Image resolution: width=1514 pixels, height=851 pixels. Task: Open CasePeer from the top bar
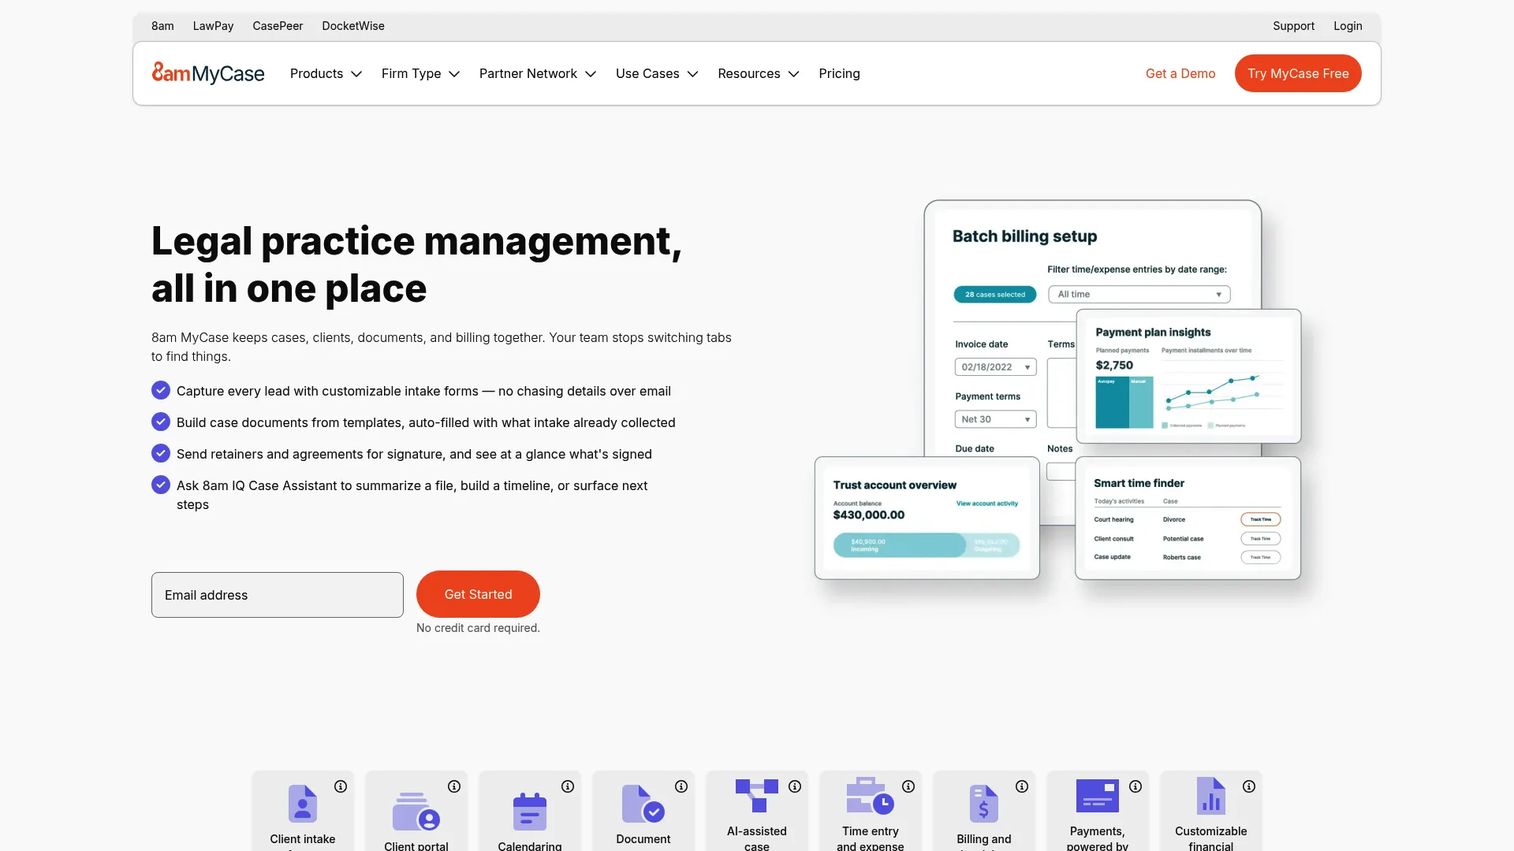click(278, 26)
